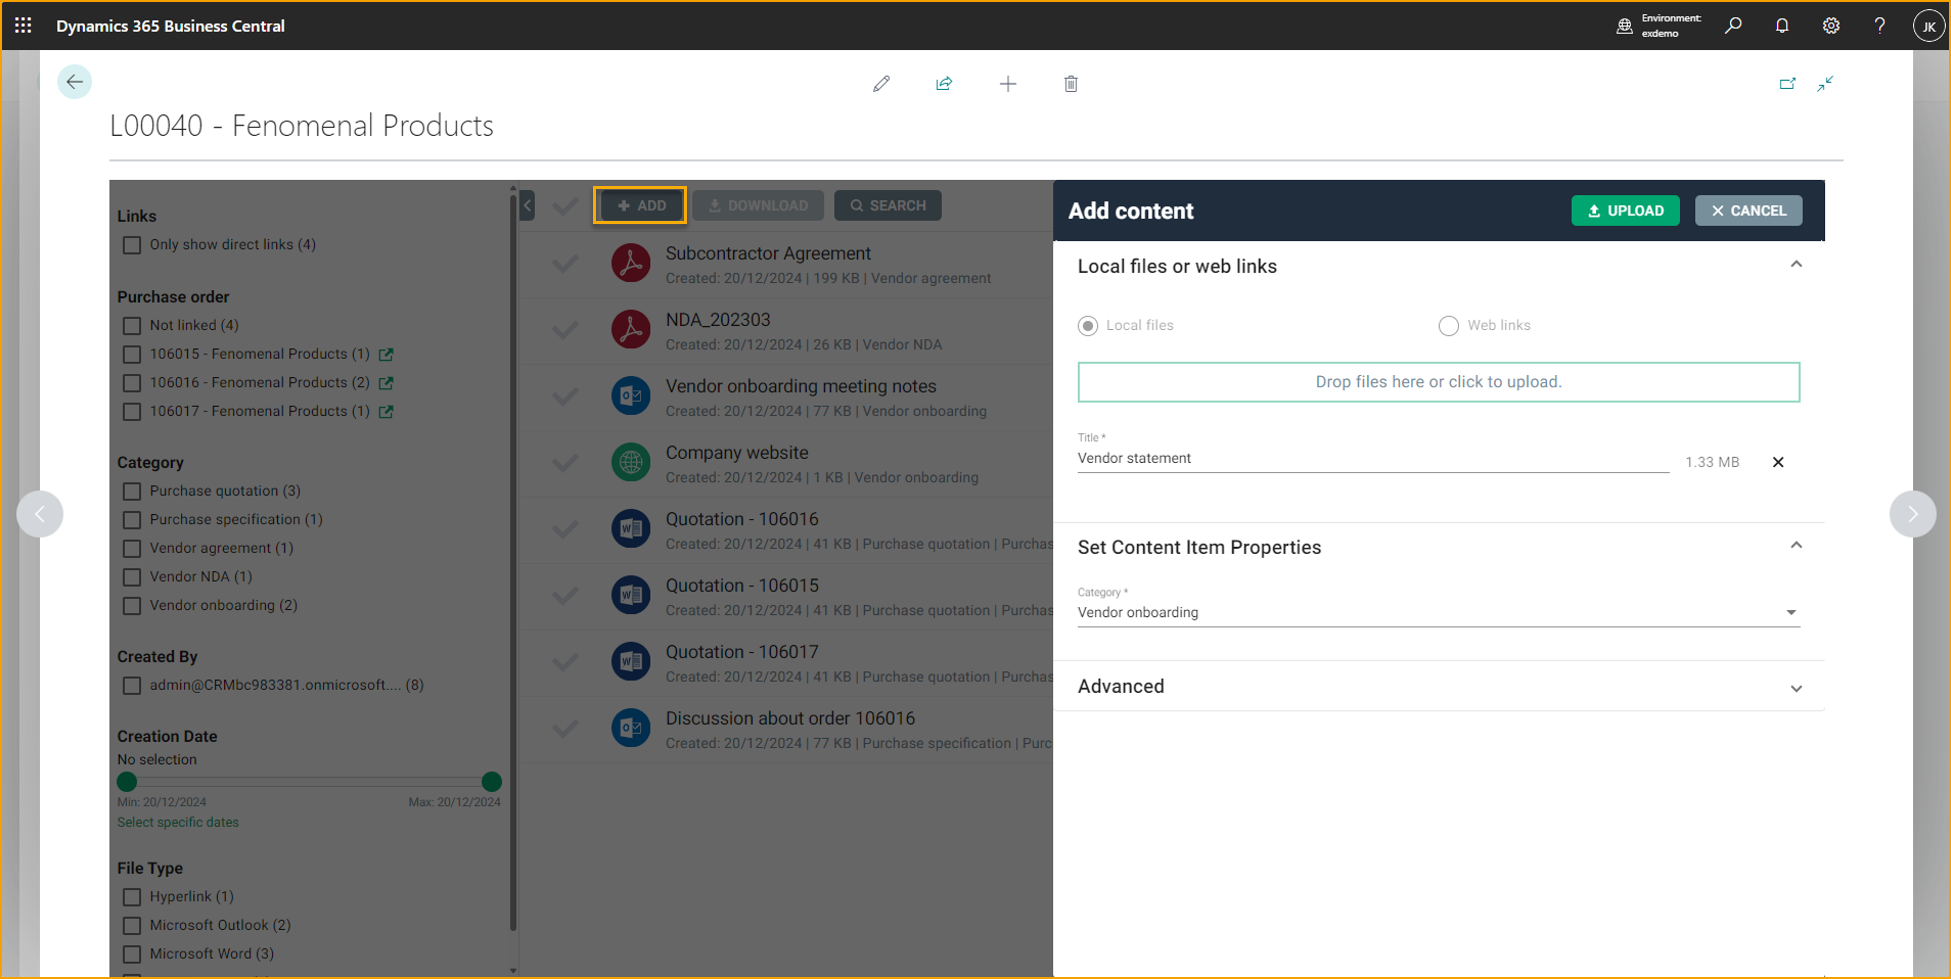The image size is (1951, 979).
Task: Click the pencil edit icon
Action: (x=881, y=84)
